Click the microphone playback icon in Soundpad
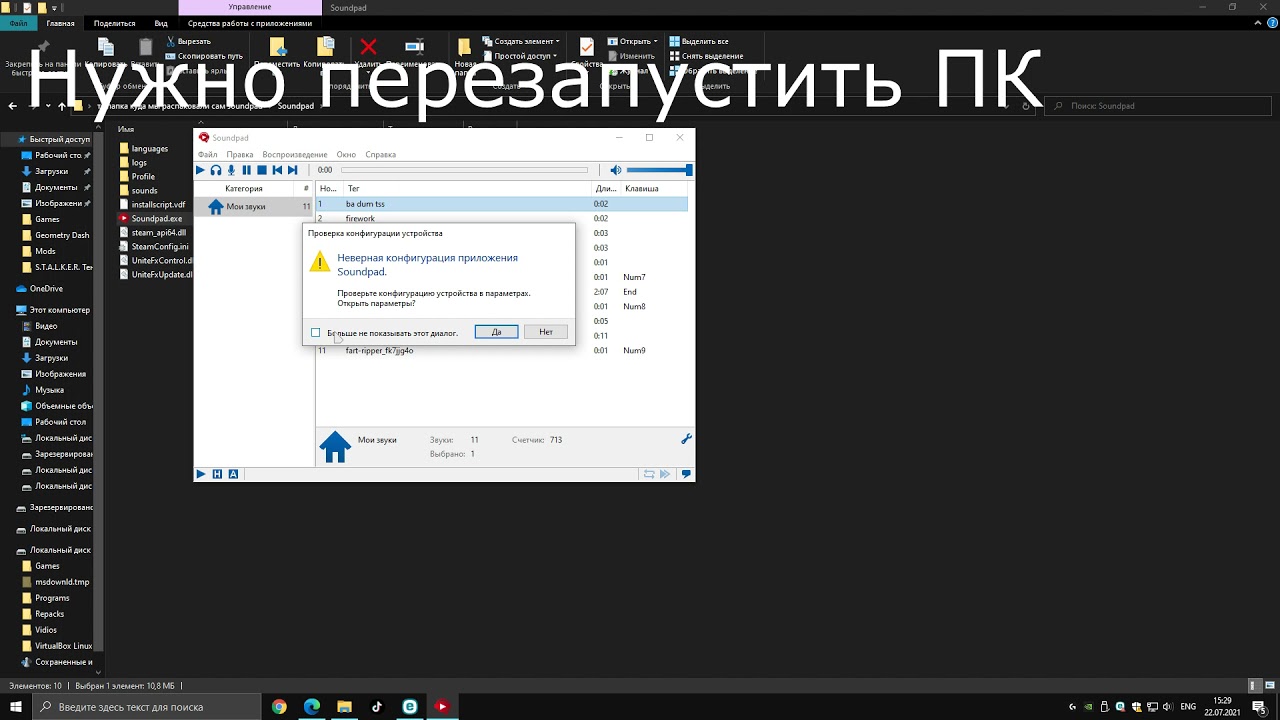The height and width of the screenshot is (720, 1280). (x=231, y=170)
